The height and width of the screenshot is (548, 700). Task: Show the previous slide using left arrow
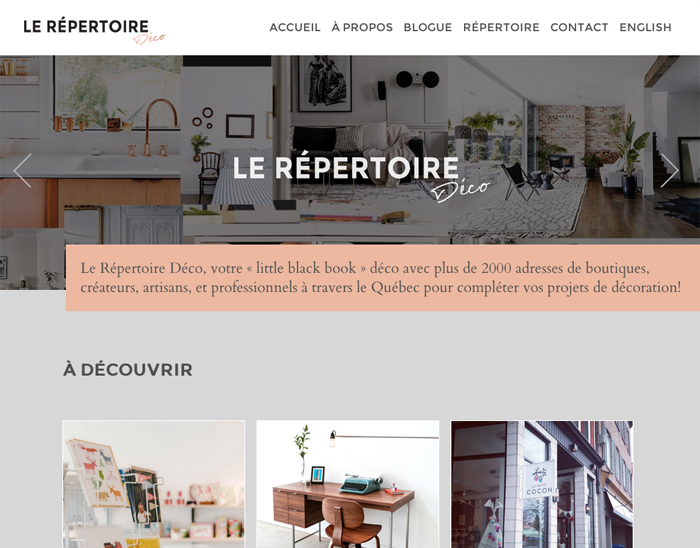point(22,170)
